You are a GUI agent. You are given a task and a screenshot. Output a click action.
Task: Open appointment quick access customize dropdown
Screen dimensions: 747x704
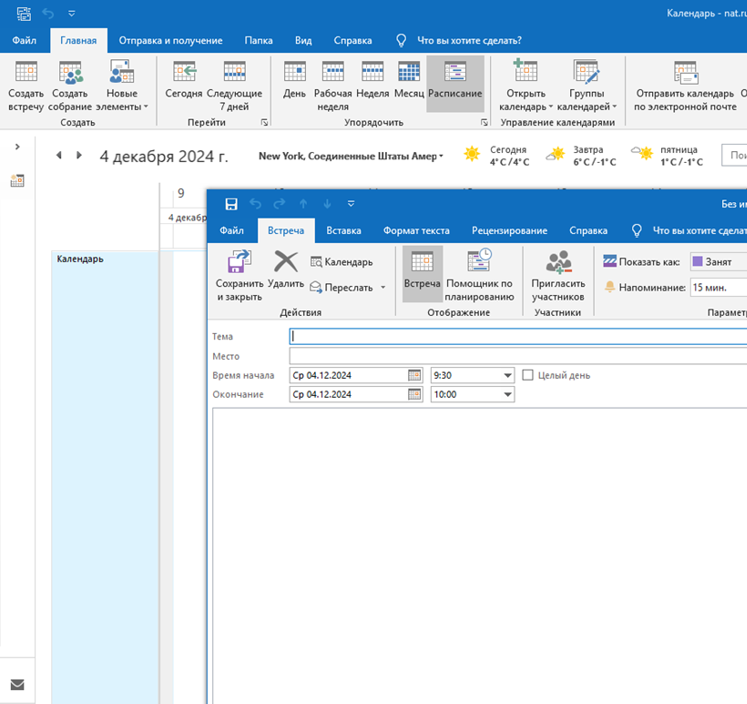351,204
